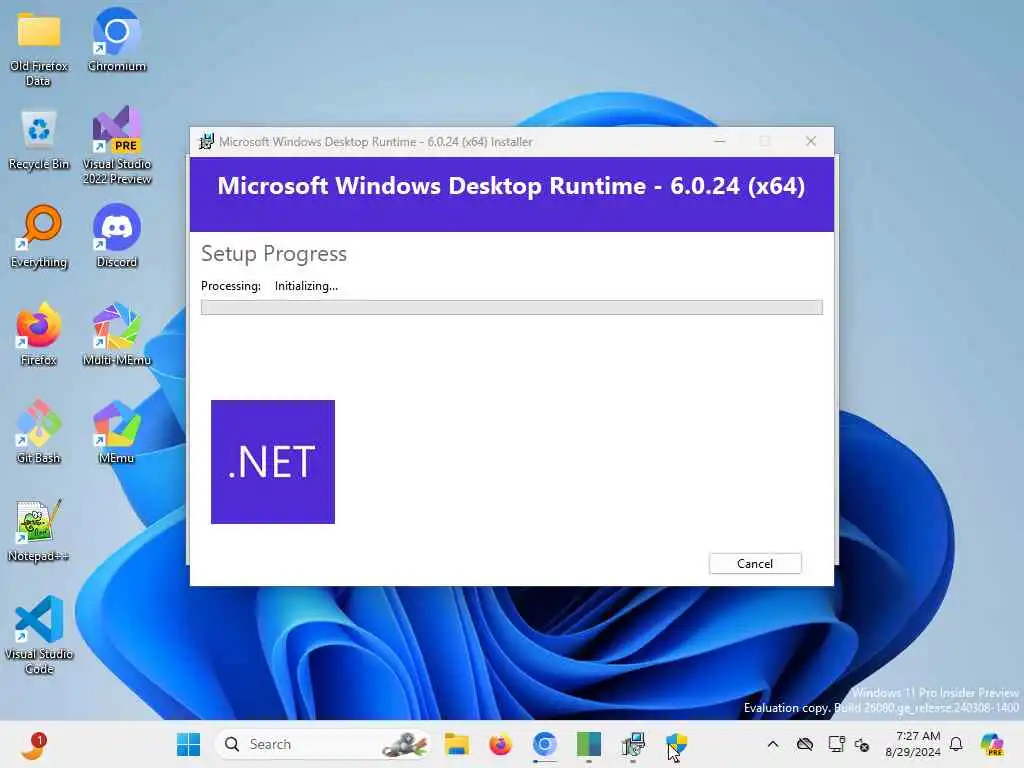1024x768 pixels.
Task: Select the Notepad++ desktop shortcut
Action: click(x=39, y=530)
